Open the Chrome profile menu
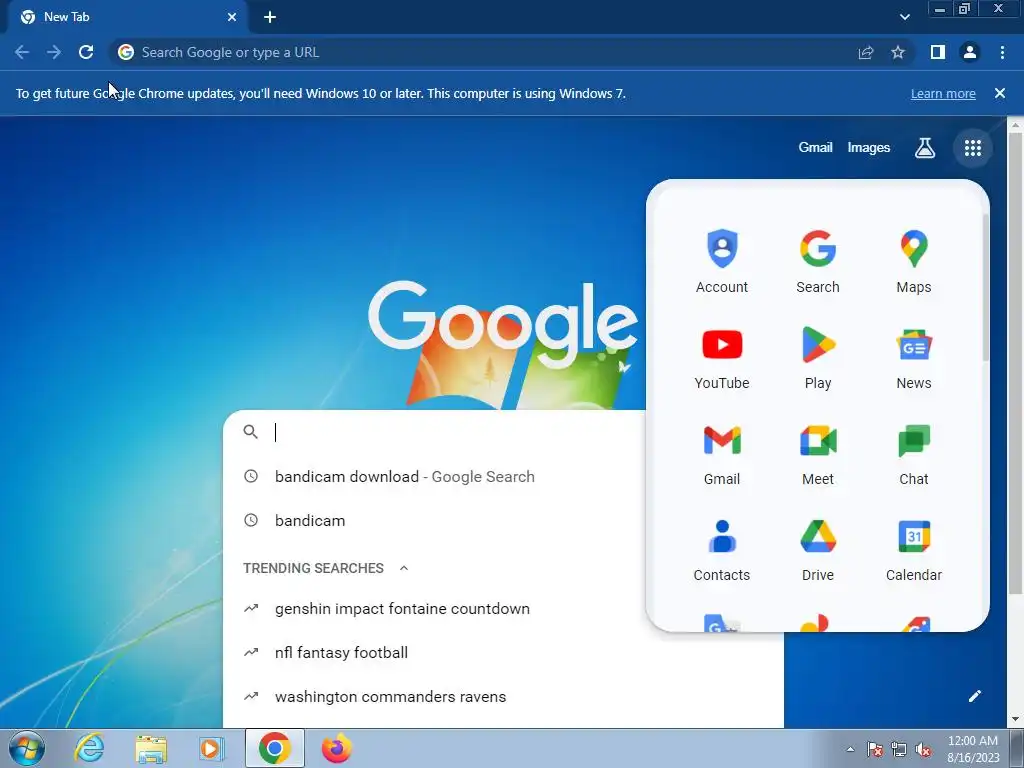Image resolution: width=1024 pixels, height=768 pixels. coord(970,52)
